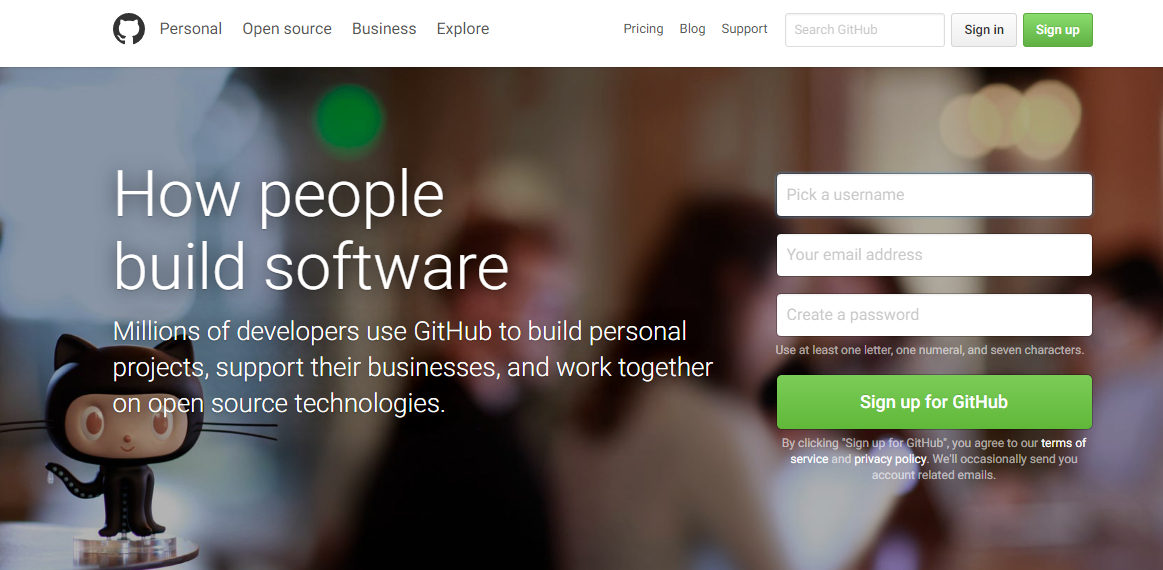1163x570 pixels.
Task: Go to the Business section
Action: [384, 29]
